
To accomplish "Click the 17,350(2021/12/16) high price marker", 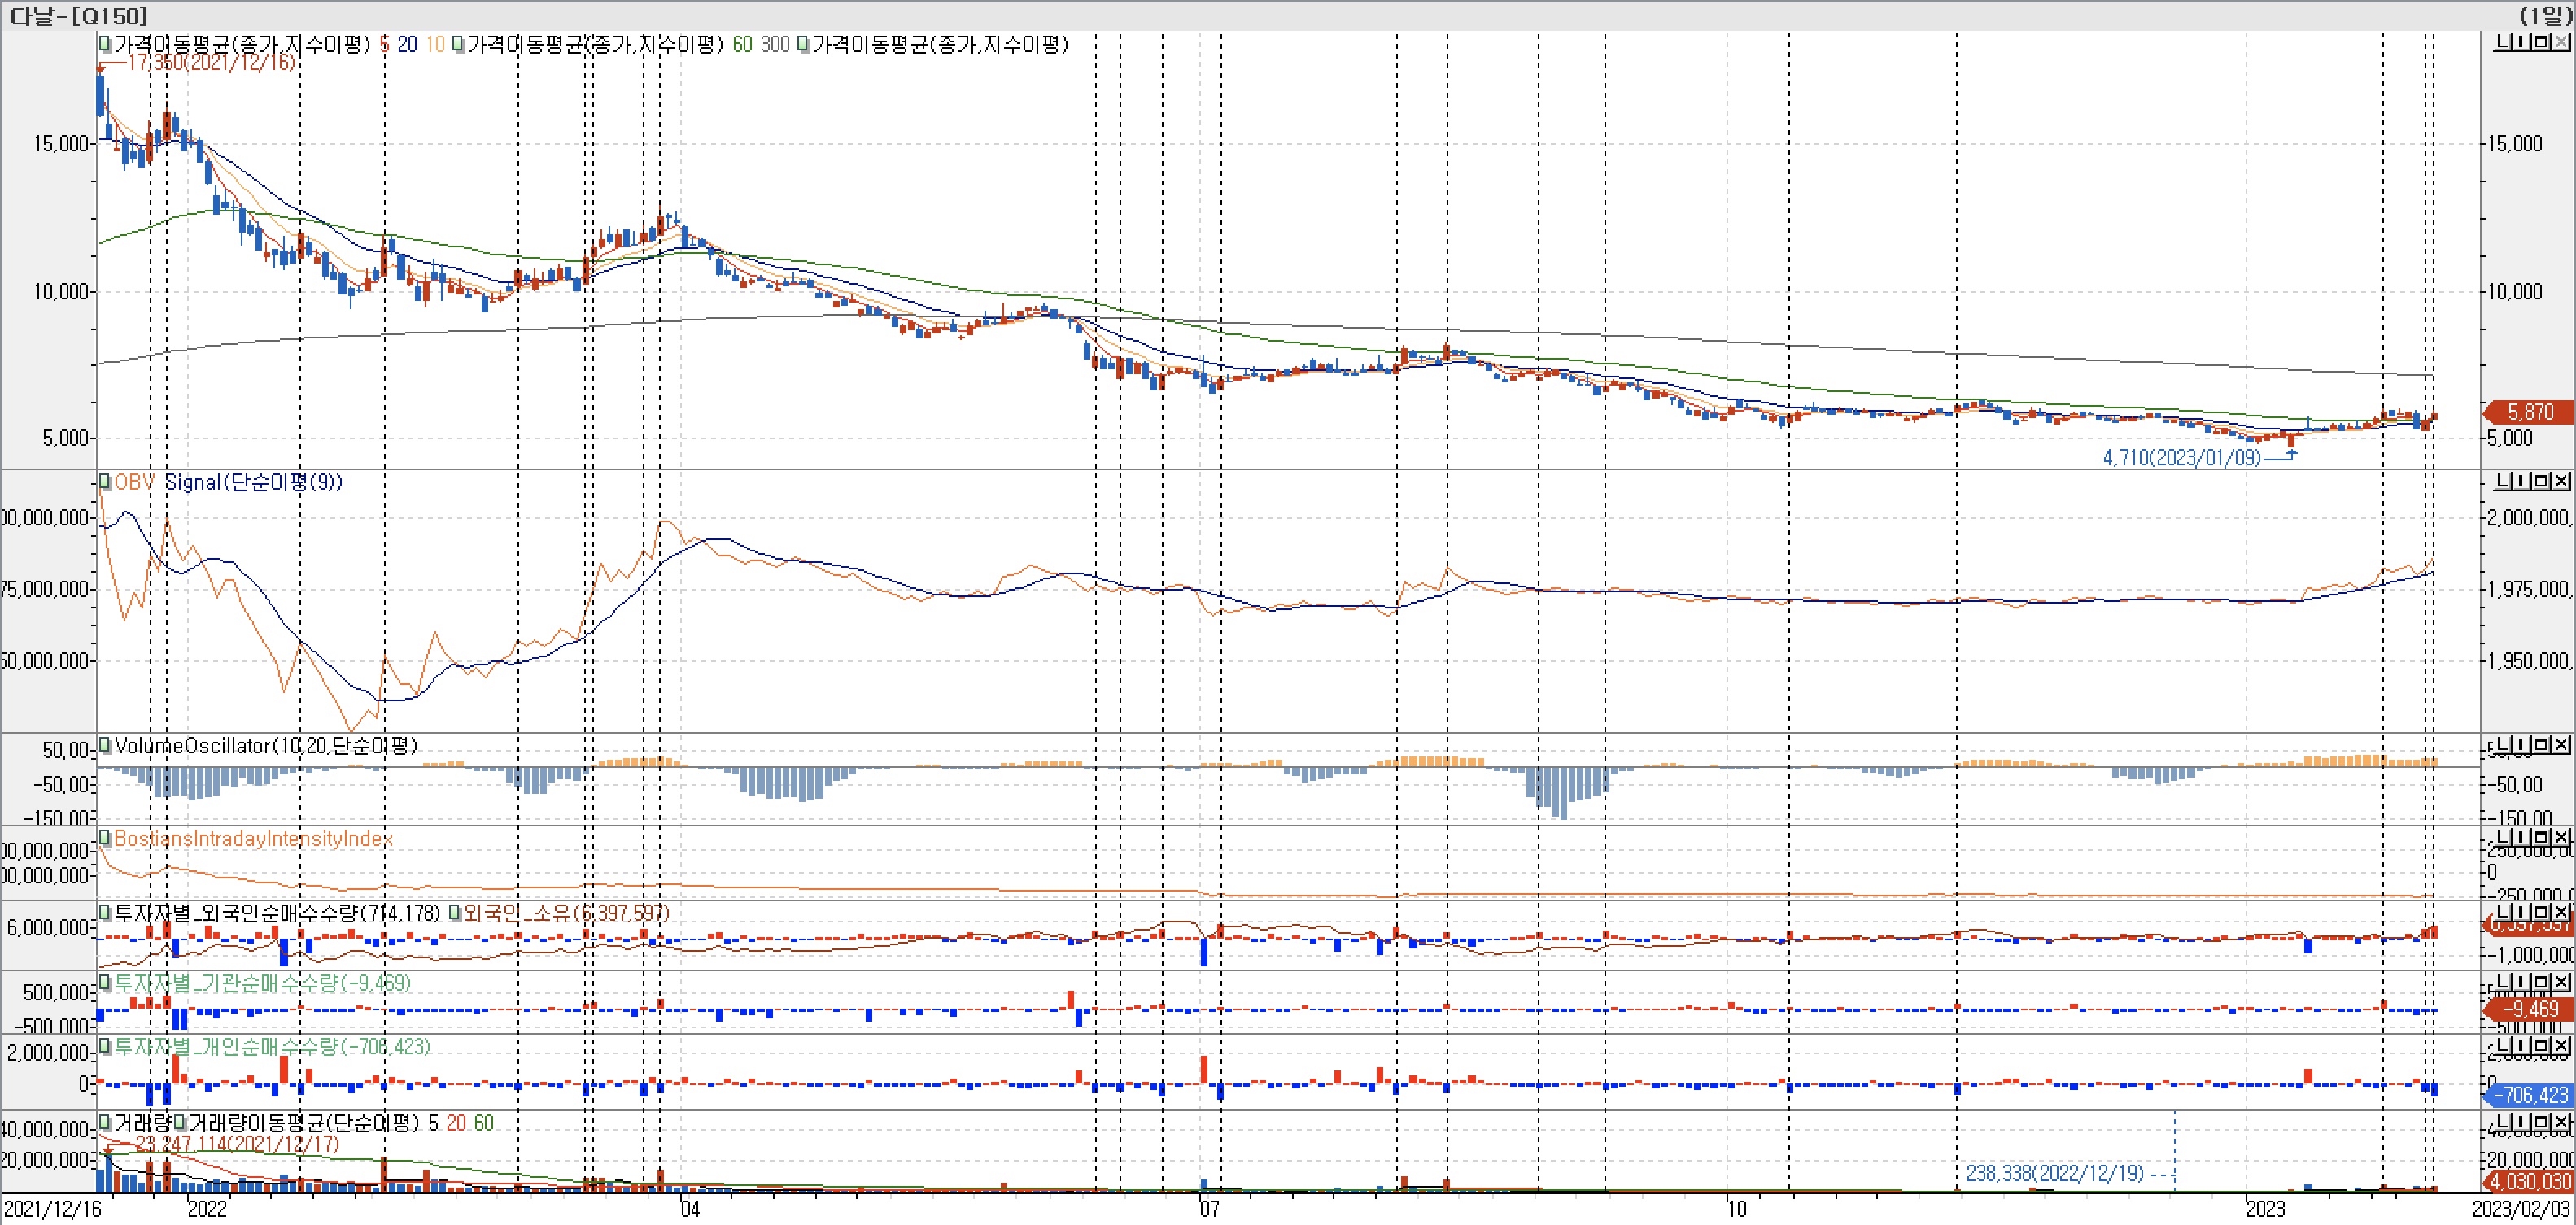I will click(211, 62).
